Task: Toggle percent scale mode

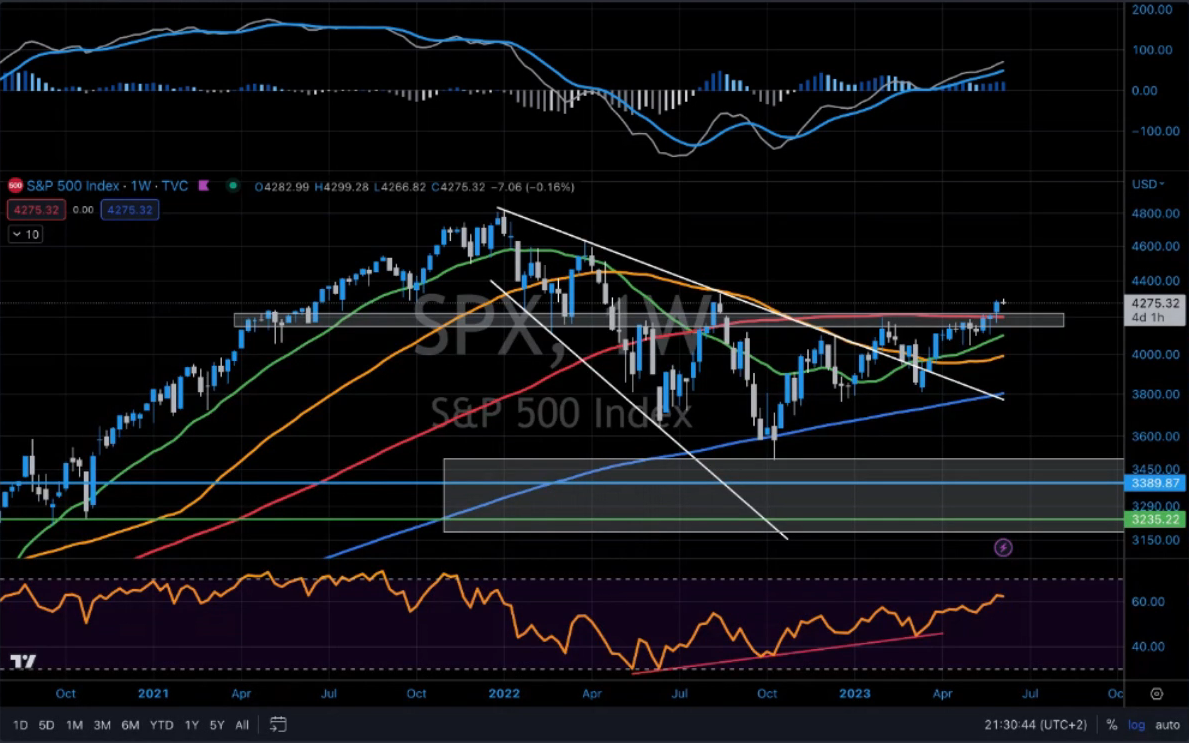Action: click(1112, 724)
